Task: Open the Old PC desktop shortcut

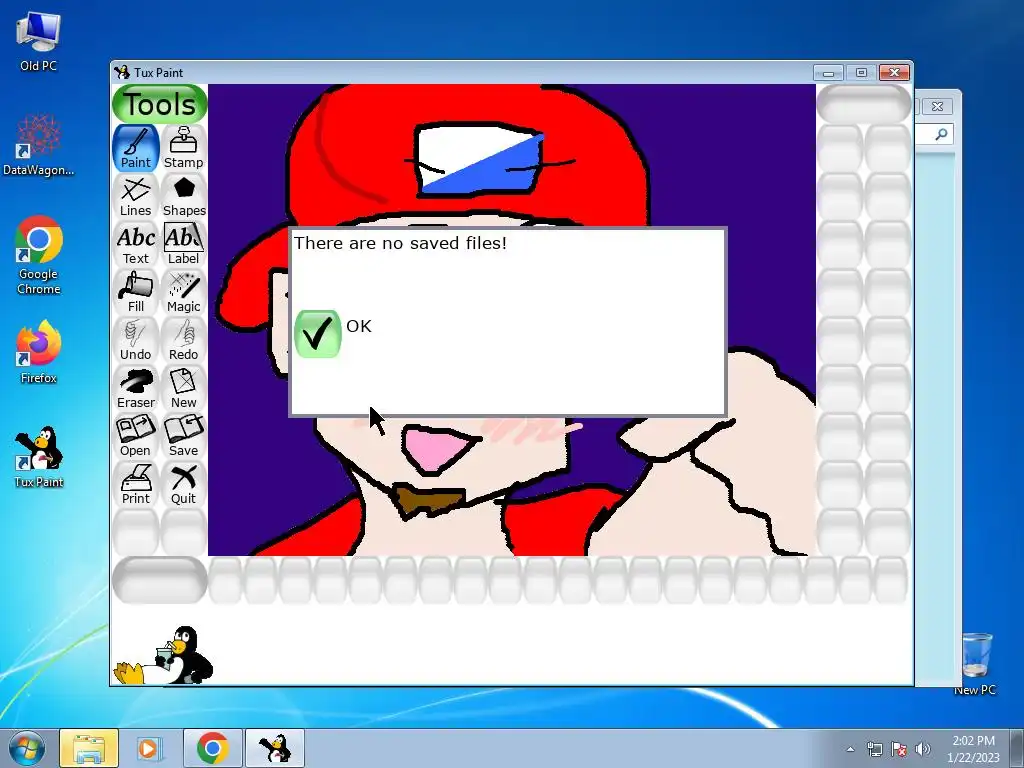Action: click(38, 41)
